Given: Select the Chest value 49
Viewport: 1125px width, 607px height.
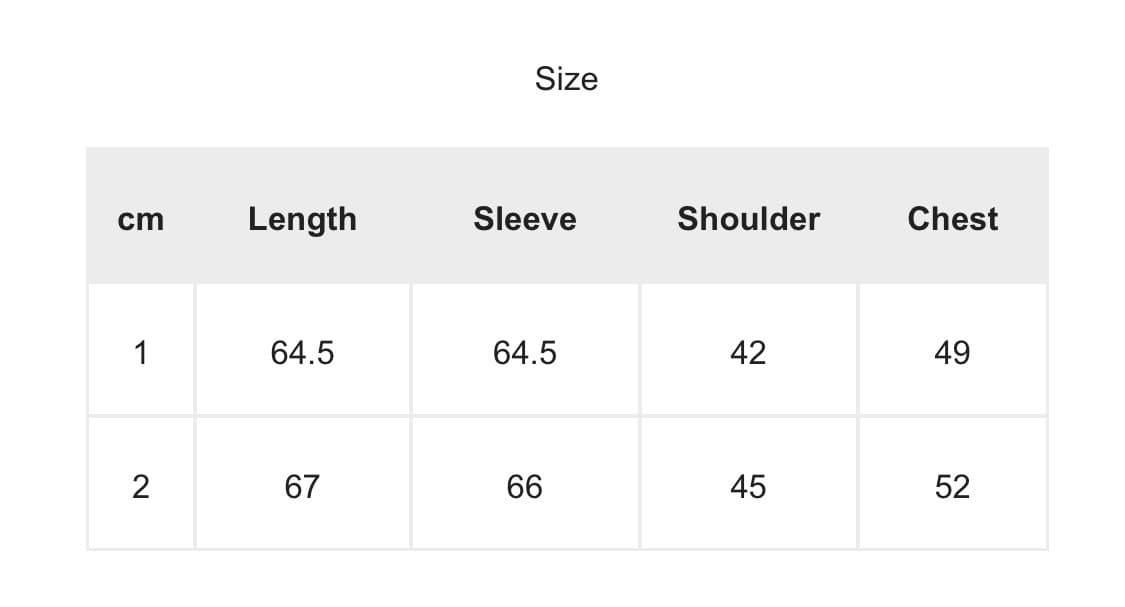Looking at the screenshot, I should (952, 352).
